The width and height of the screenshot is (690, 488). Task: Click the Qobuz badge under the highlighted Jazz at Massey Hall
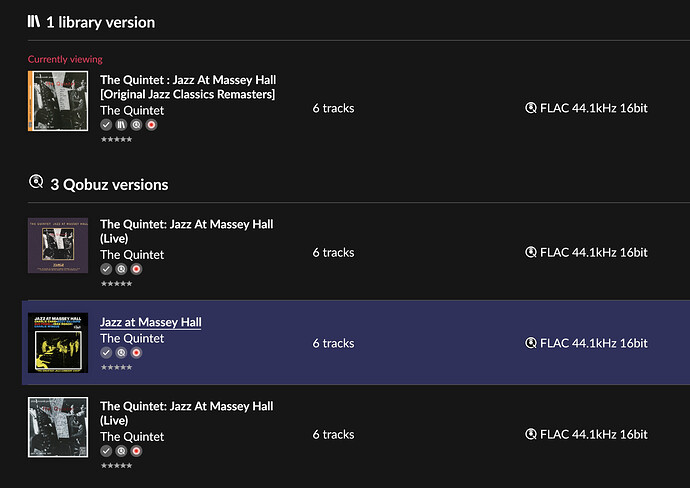[121, 352]
